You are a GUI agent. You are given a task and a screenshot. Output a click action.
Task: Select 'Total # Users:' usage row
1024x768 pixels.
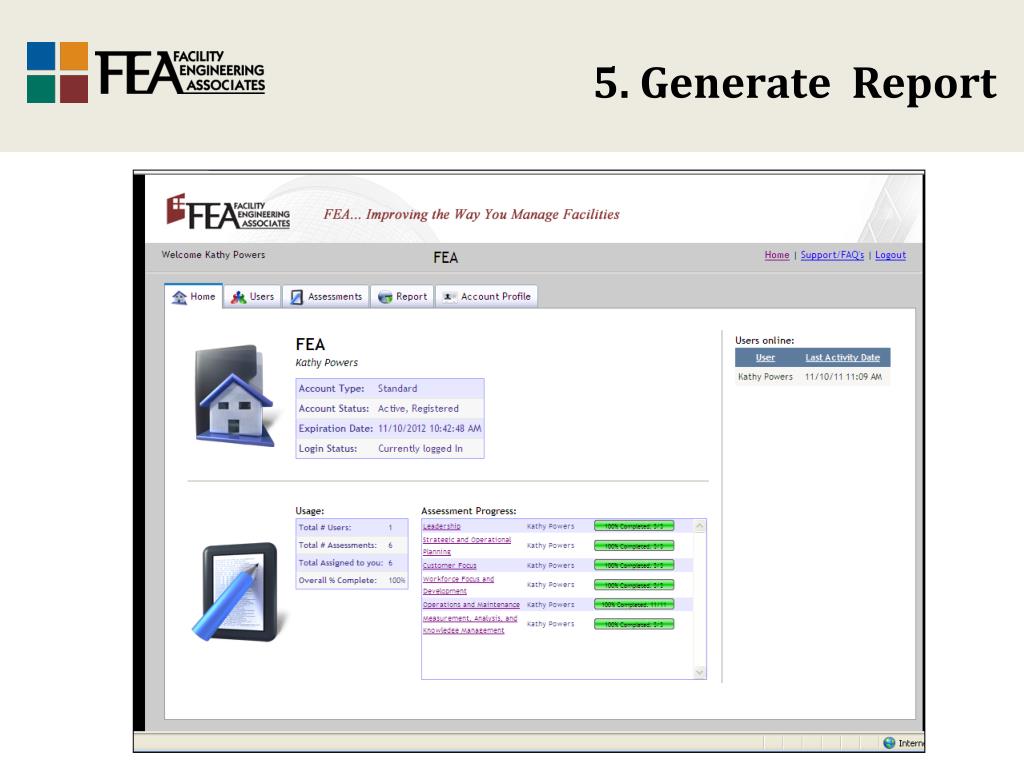pyautogui.click(x=352, y=527)
